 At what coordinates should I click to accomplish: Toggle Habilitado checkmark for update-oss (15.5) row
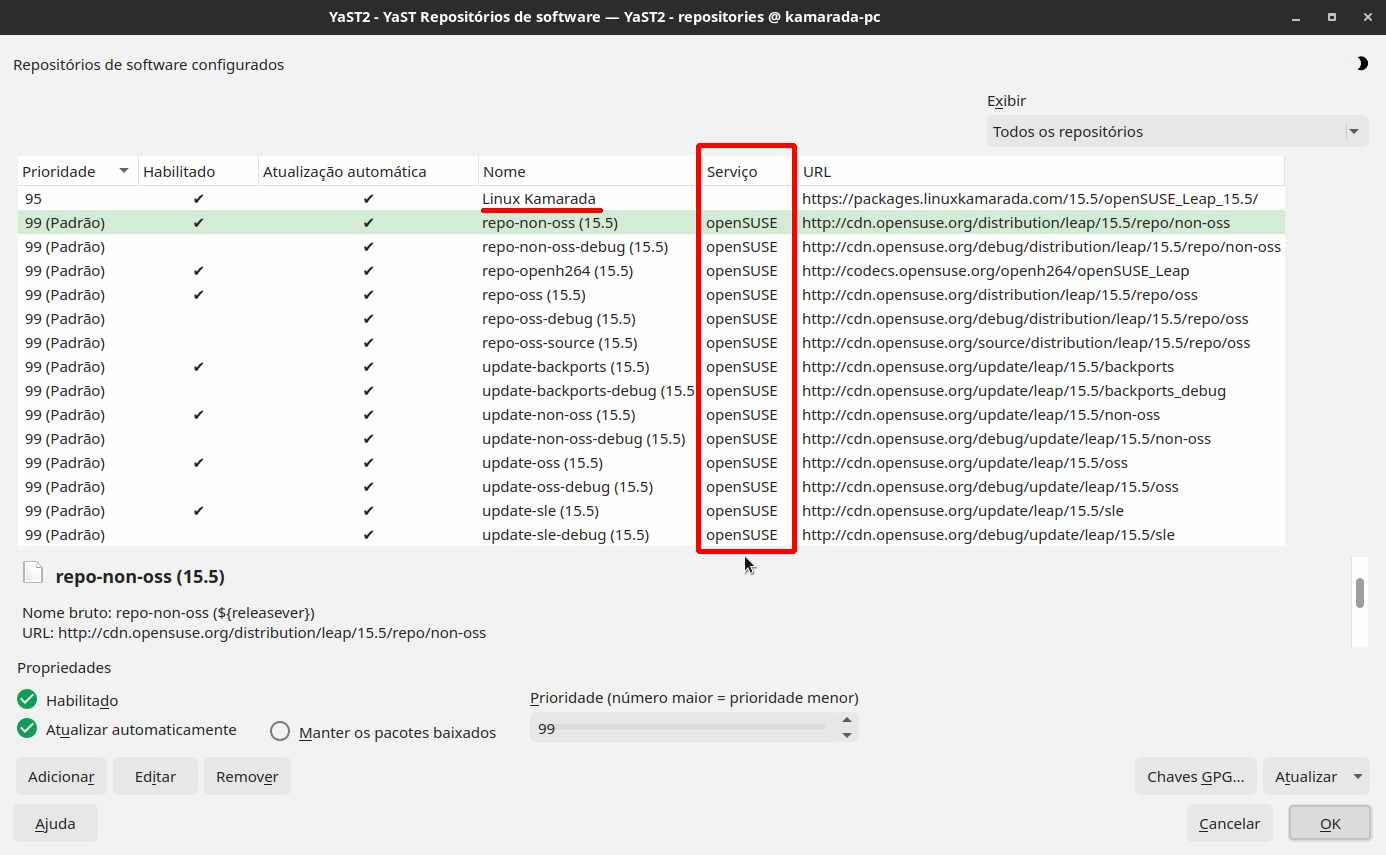click(198, 463)
